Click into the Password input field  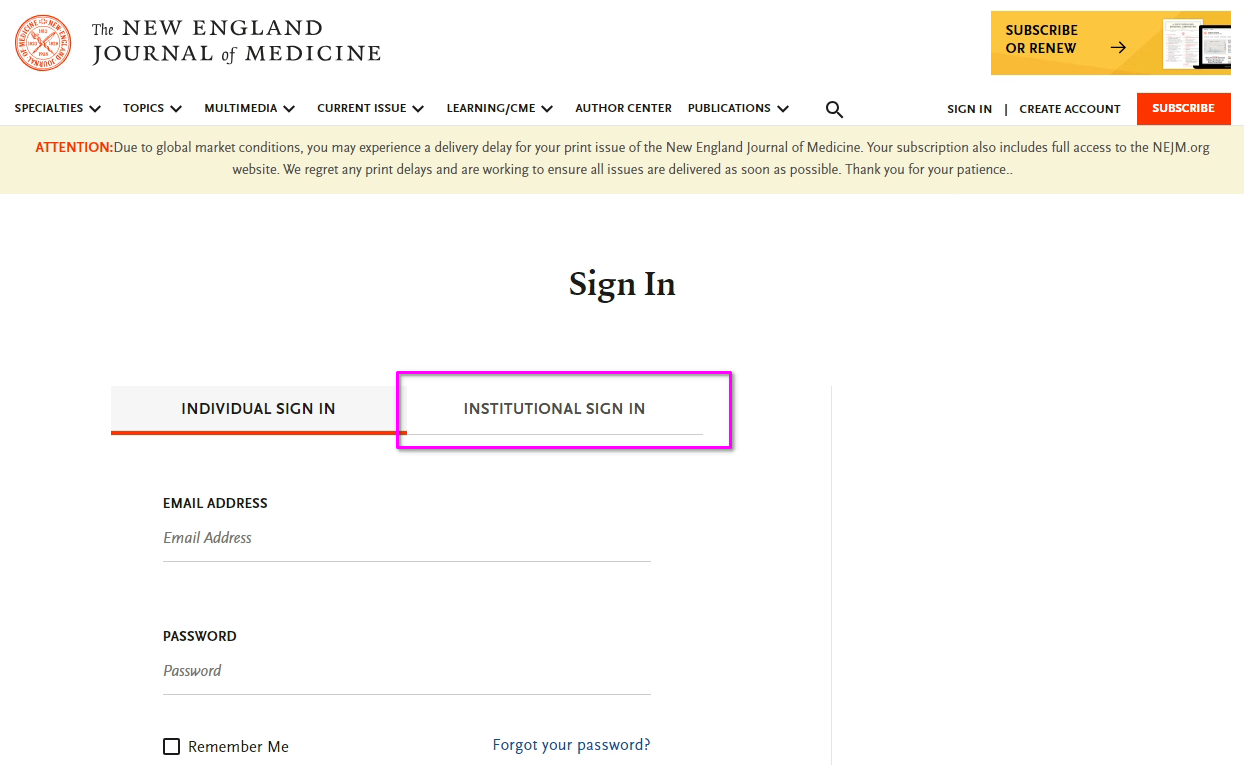pyautogui.click(x=406, y=671)
